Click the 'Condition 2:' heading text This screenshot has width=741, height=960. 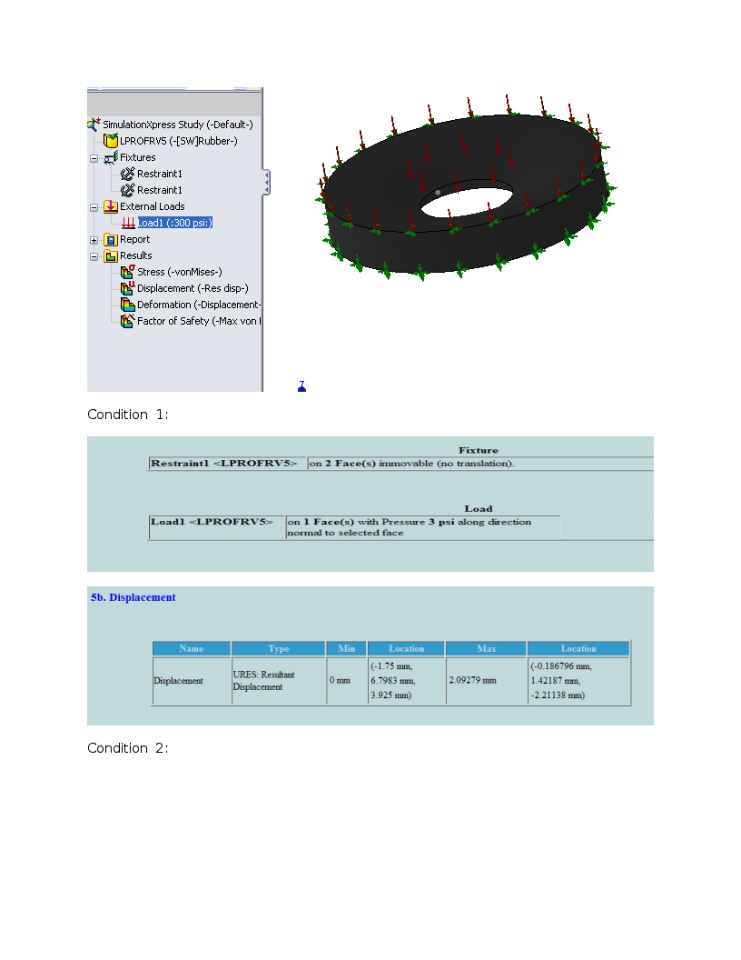click(x=127, y=748)
